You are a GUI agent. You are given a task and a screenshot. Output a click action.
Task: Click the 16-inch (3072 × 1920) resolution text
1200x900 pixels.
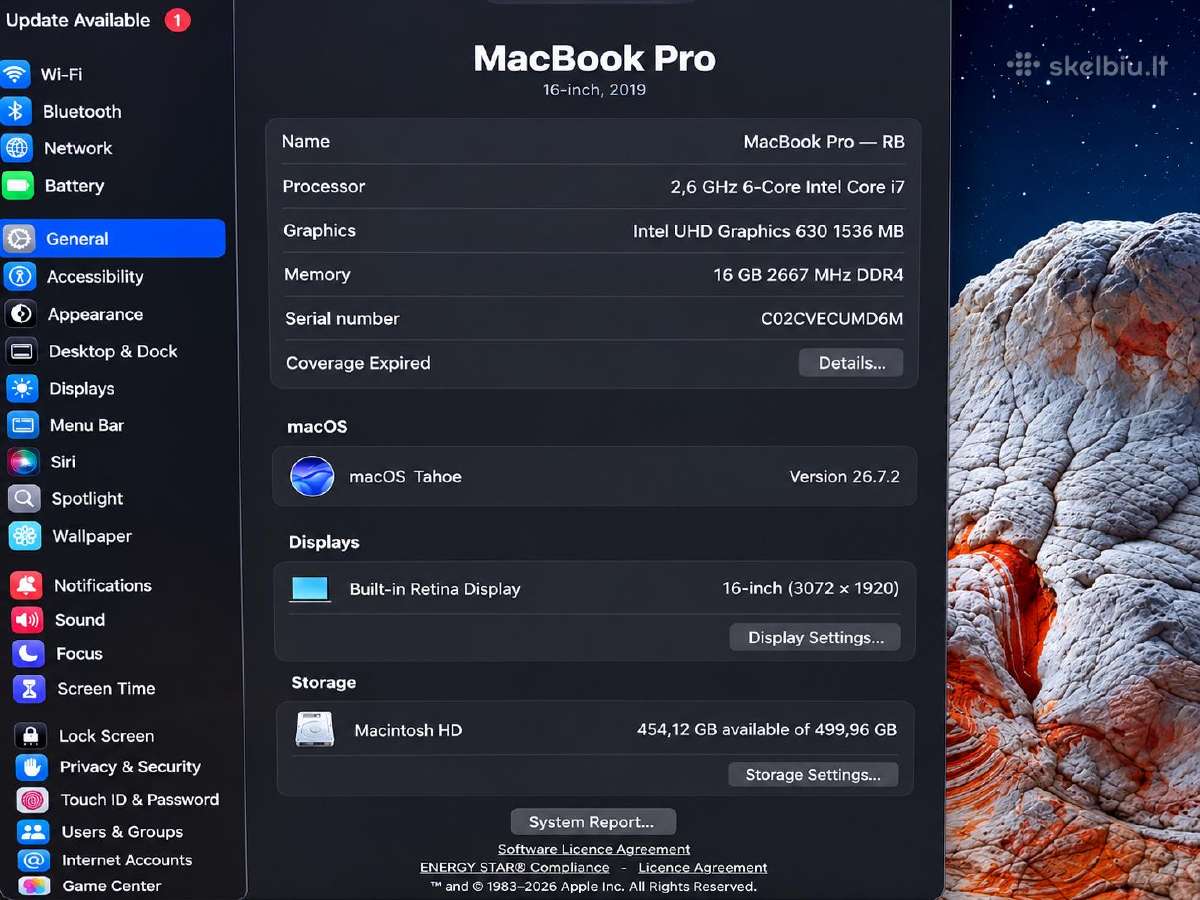(x=811, y=588)
